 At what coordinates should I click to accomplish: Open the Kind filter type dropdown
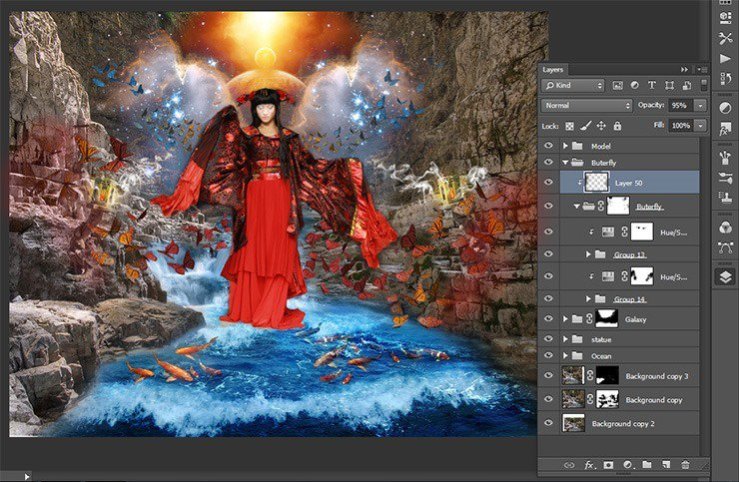tap(573, 85)
